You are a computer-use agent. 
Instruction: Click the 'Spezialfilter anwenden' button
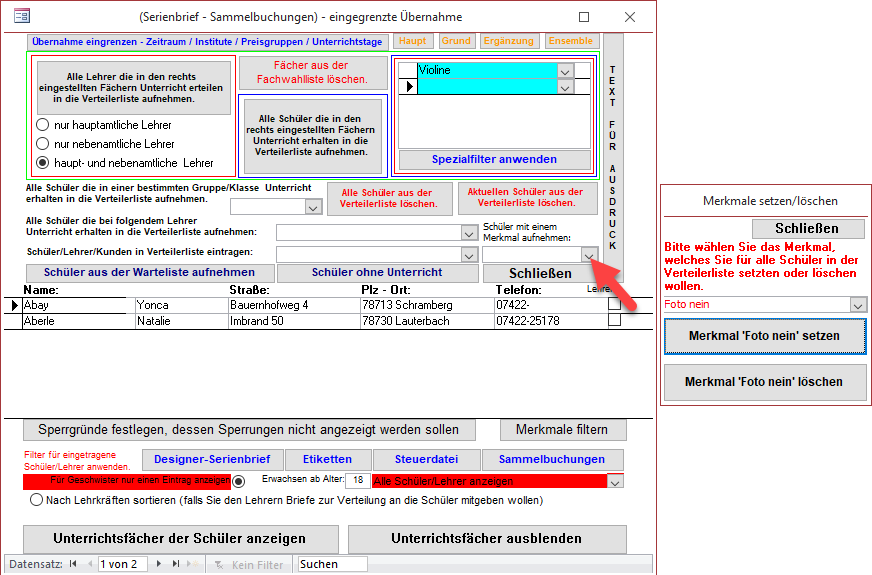494,159
